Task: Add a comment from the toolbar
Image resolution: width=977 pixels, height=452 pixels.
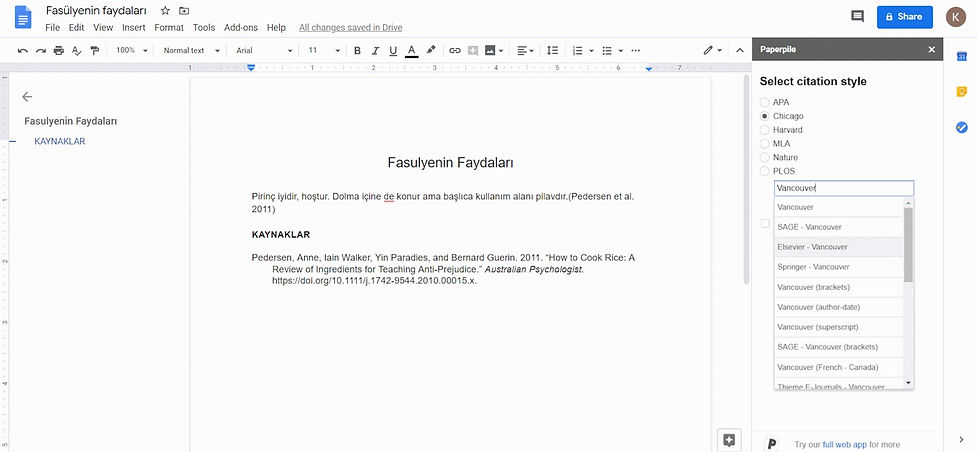Action: point(472,50)
